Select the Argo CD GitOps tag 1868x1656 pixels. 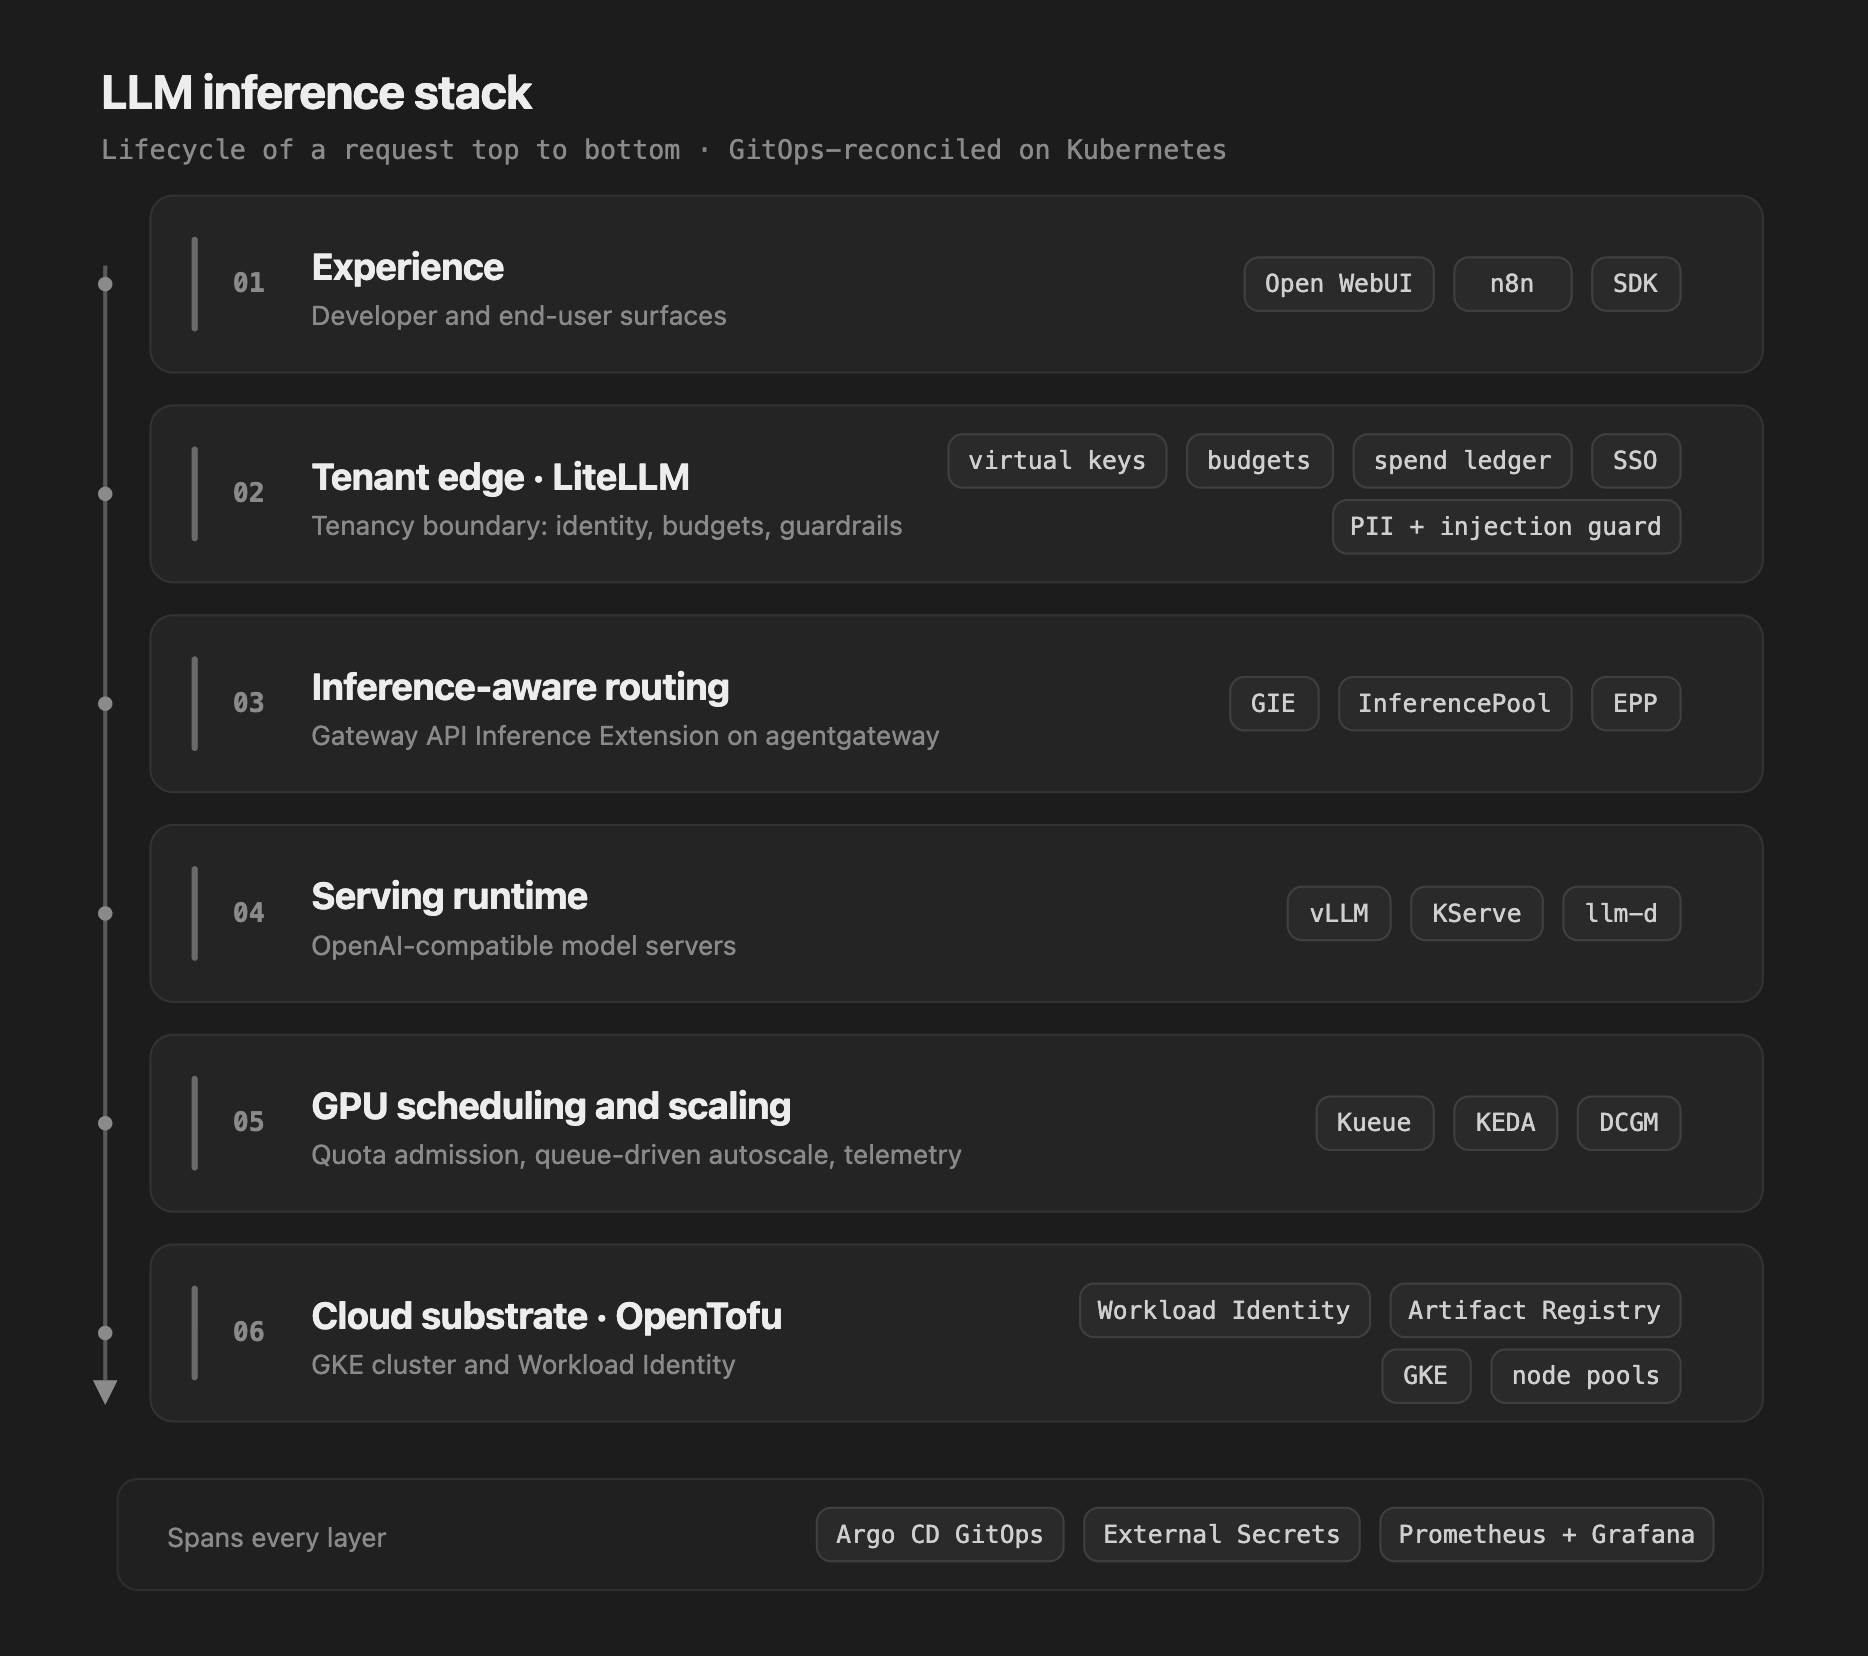pyautogui.click(x=940, y=1534)
